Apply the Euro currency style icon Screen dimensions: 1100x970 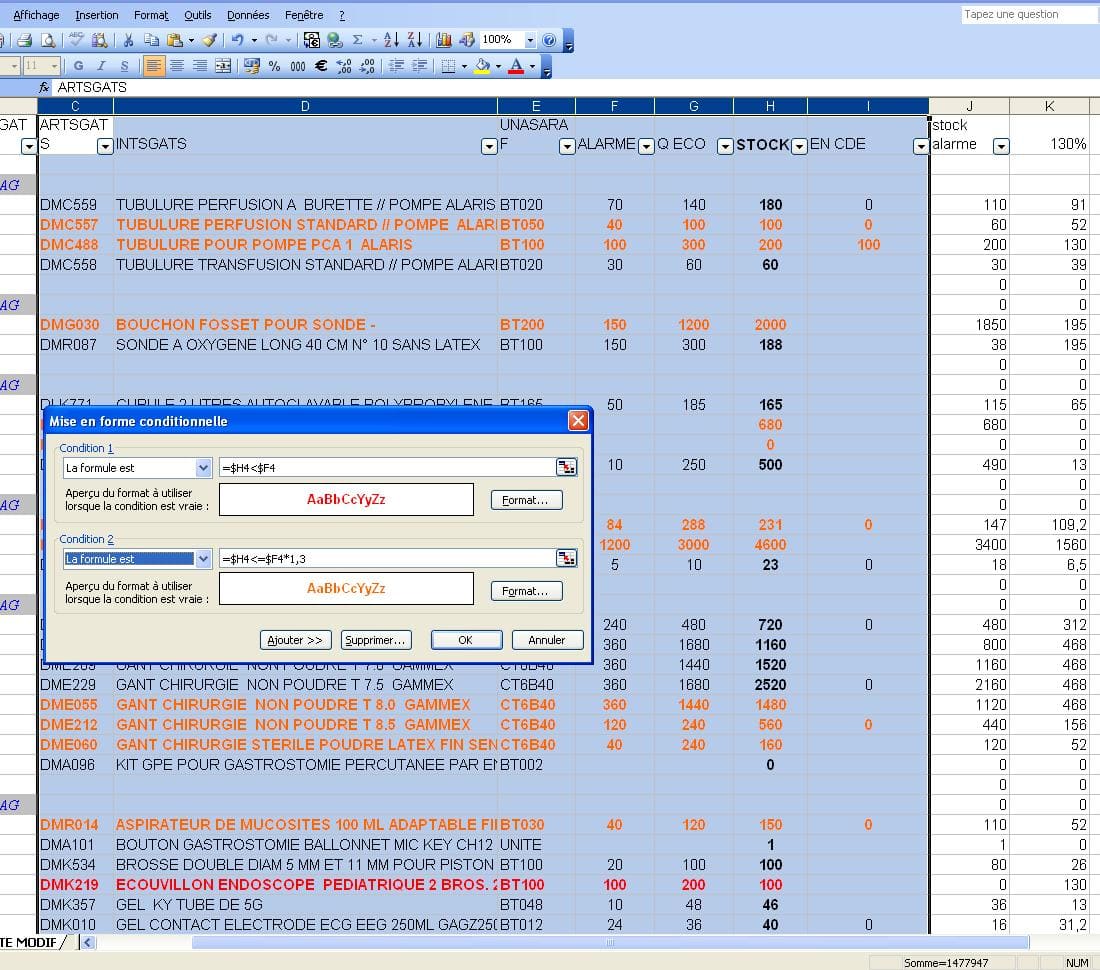click(321, 66)
